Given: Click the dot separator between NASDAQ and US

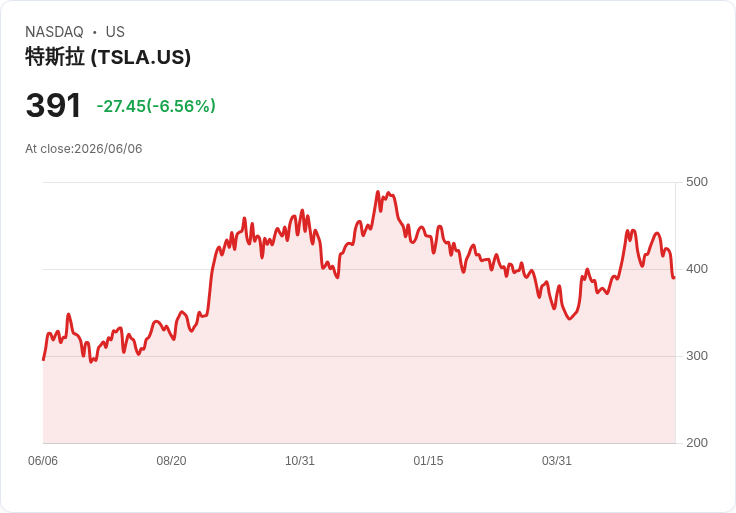Looking at the screenshot, I should pyautogui.click(x=94, y=32).
